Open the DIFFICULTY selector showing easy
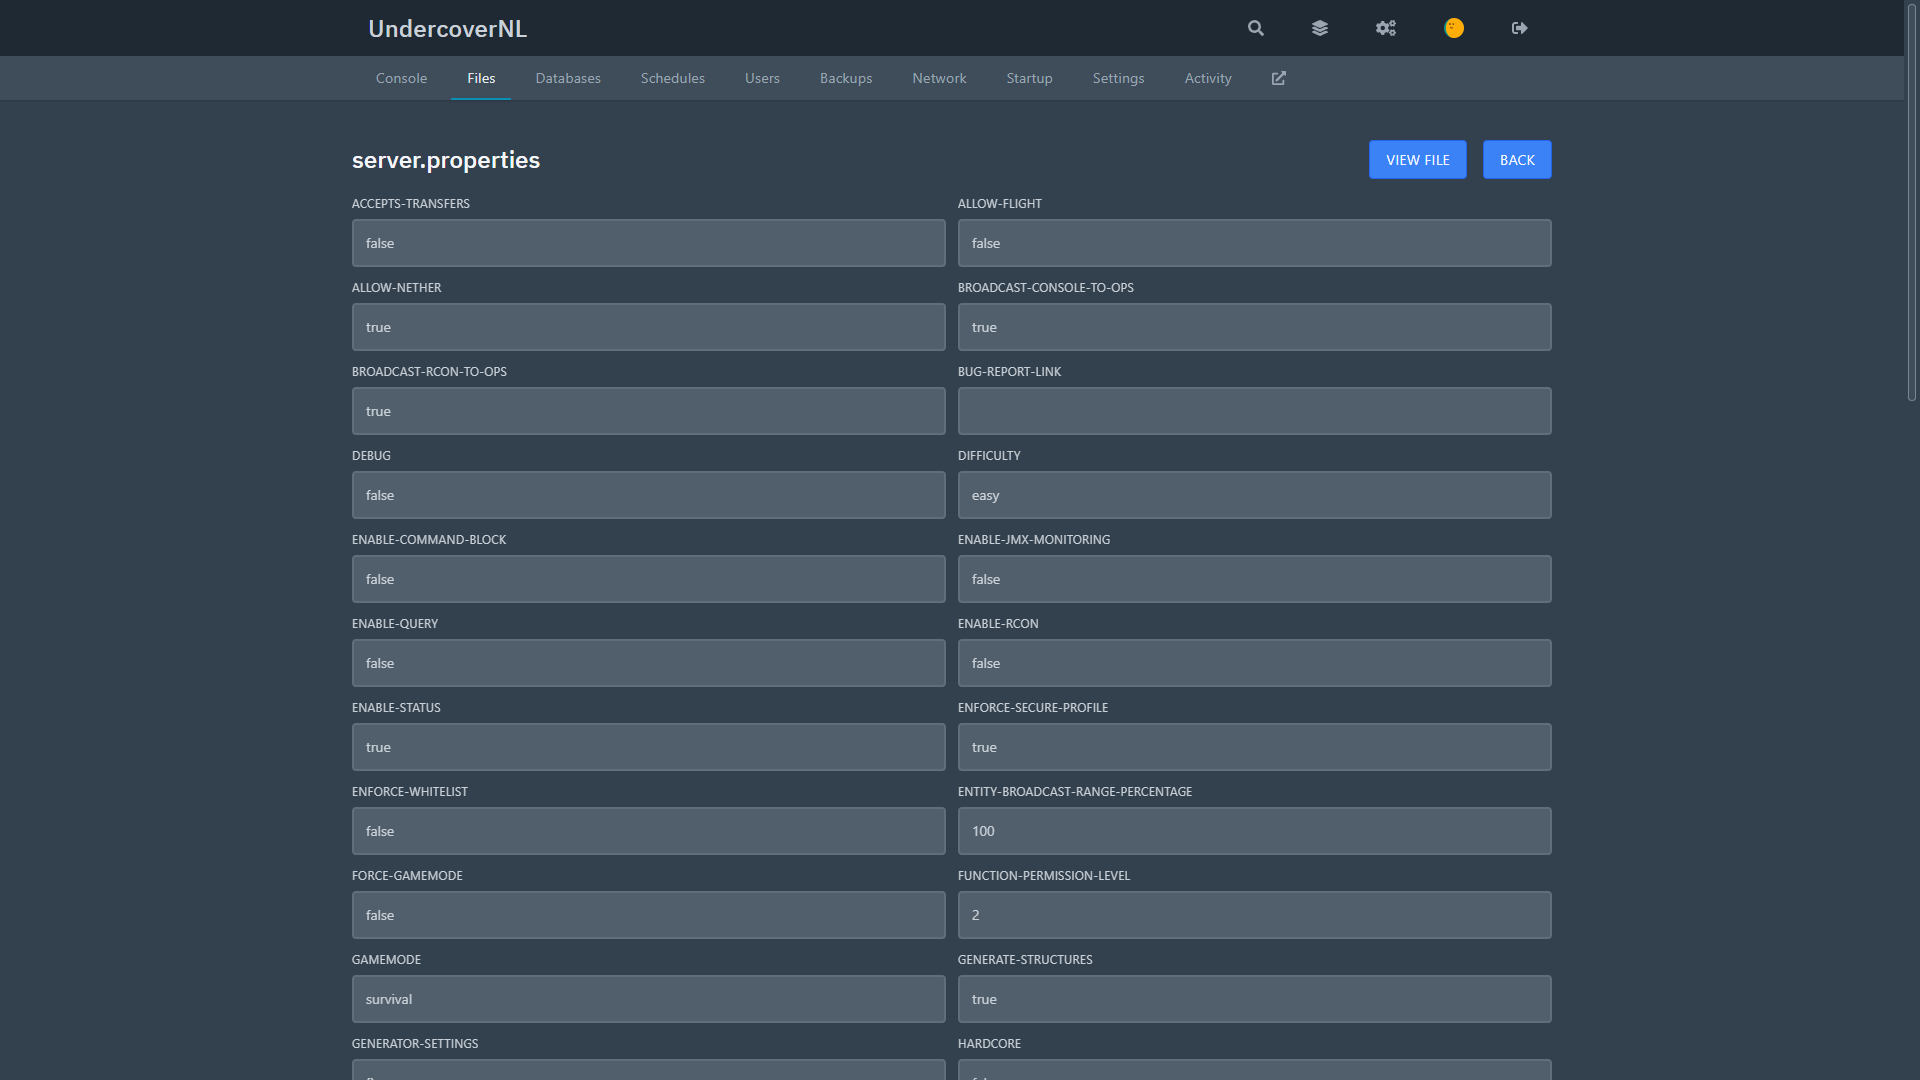The image size is (1920, 1080). pyautogui.click(x=1254, y=494)
